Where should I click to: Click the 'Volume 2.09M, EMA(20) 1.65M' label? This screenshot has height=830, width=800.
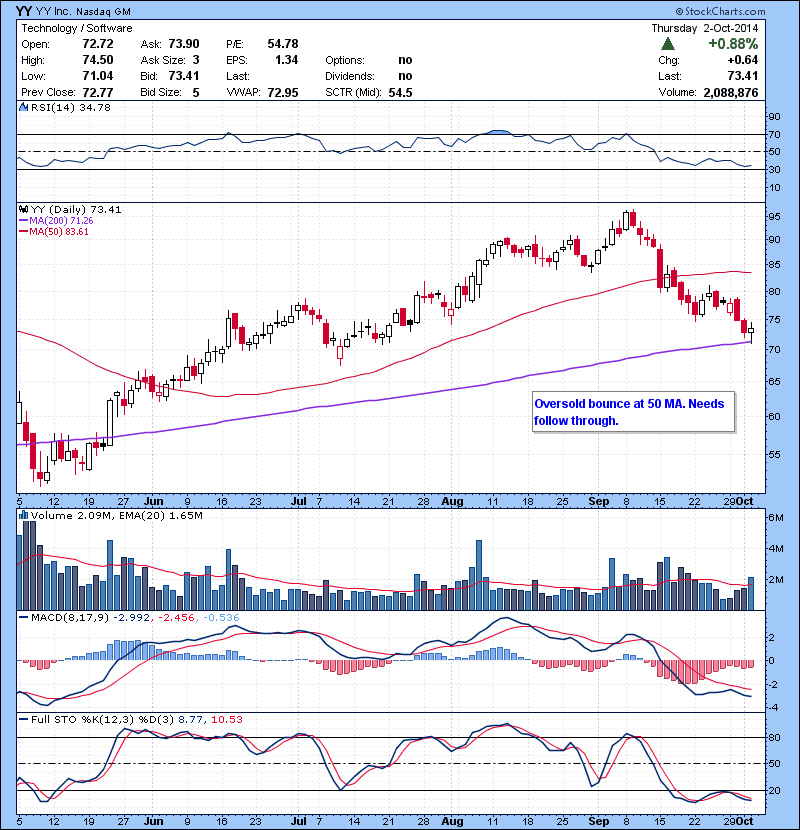coord(116,515)
